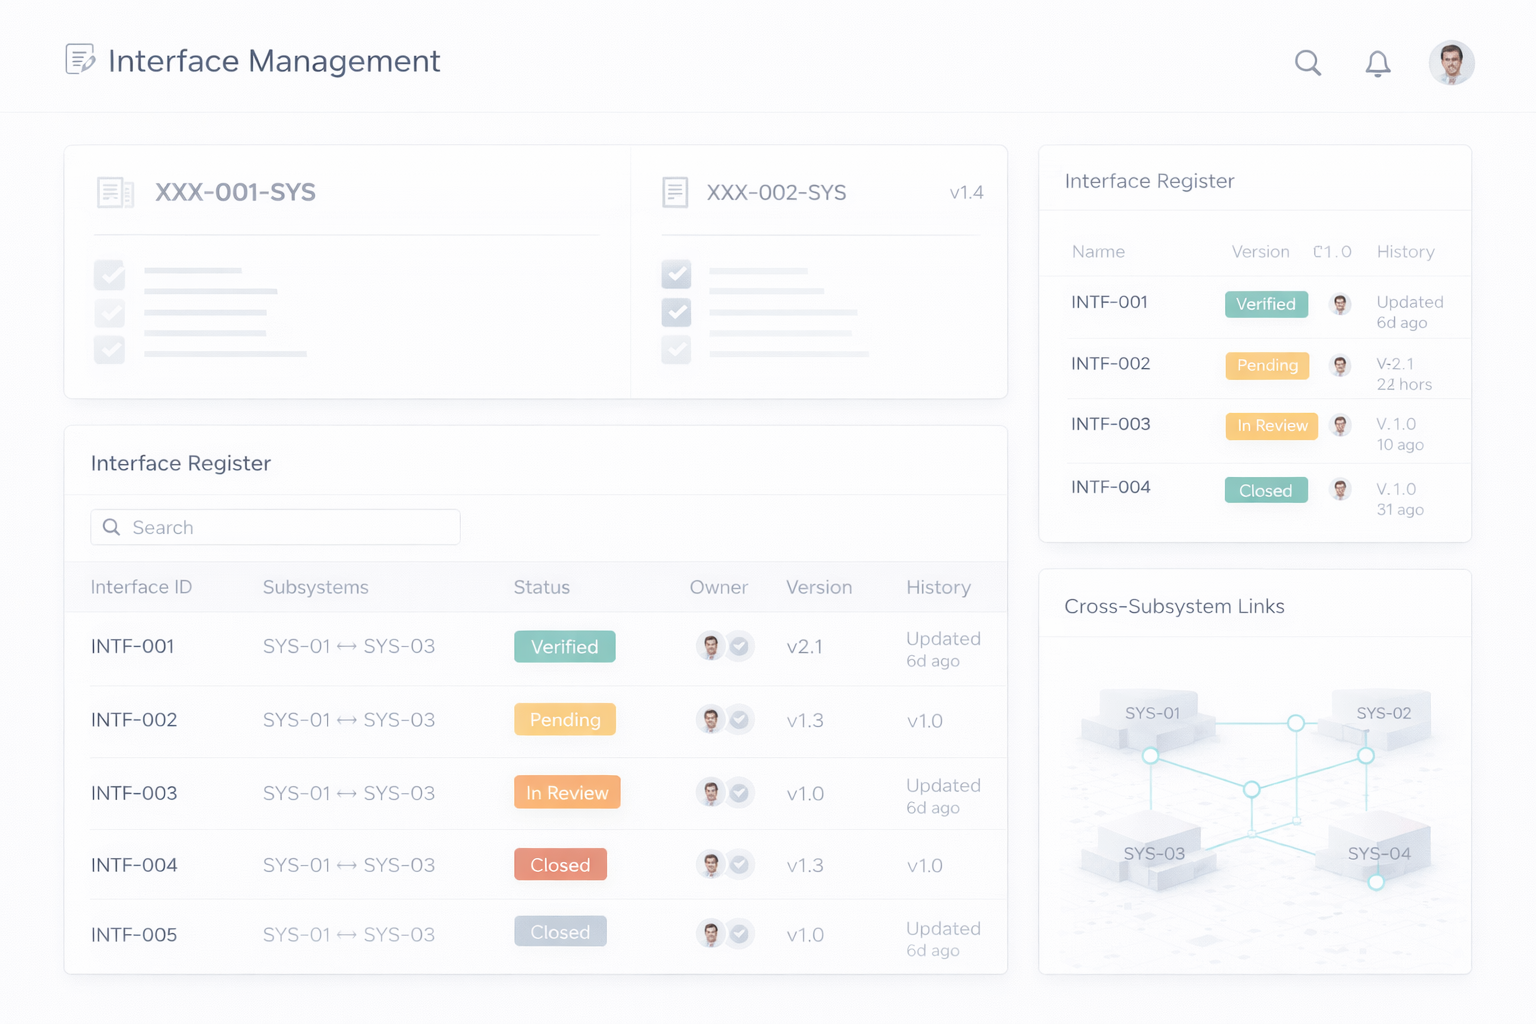Sort main table by History column

[938, 587]
